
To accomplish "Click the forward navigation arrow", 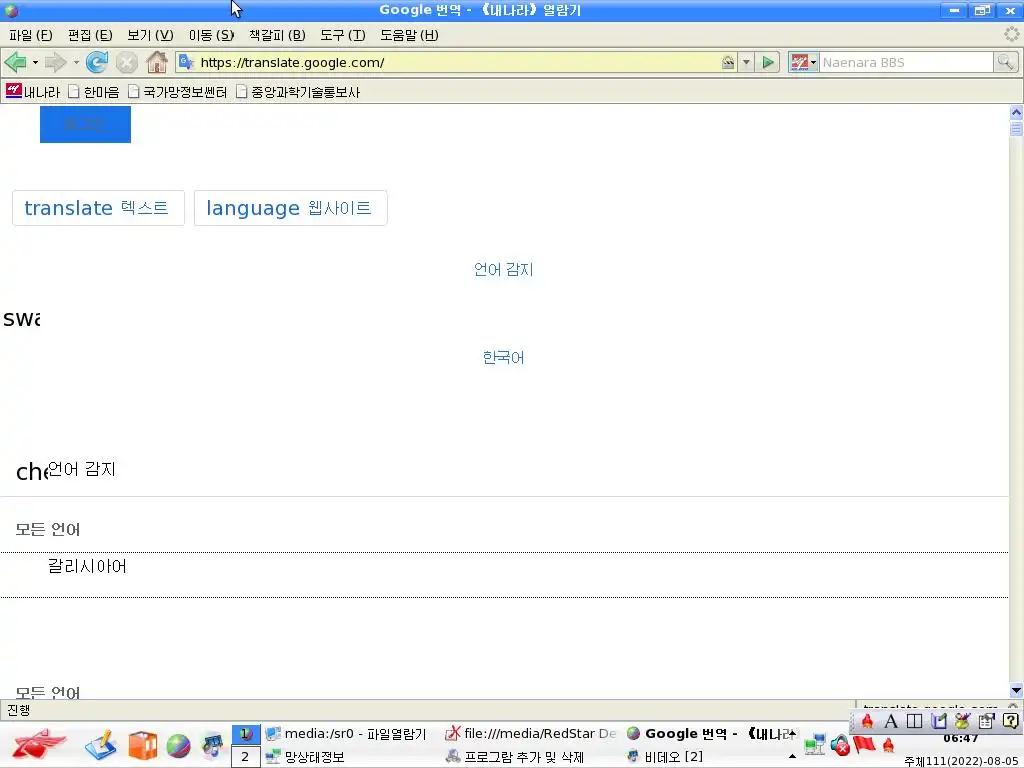I will [x=56, y=63].
